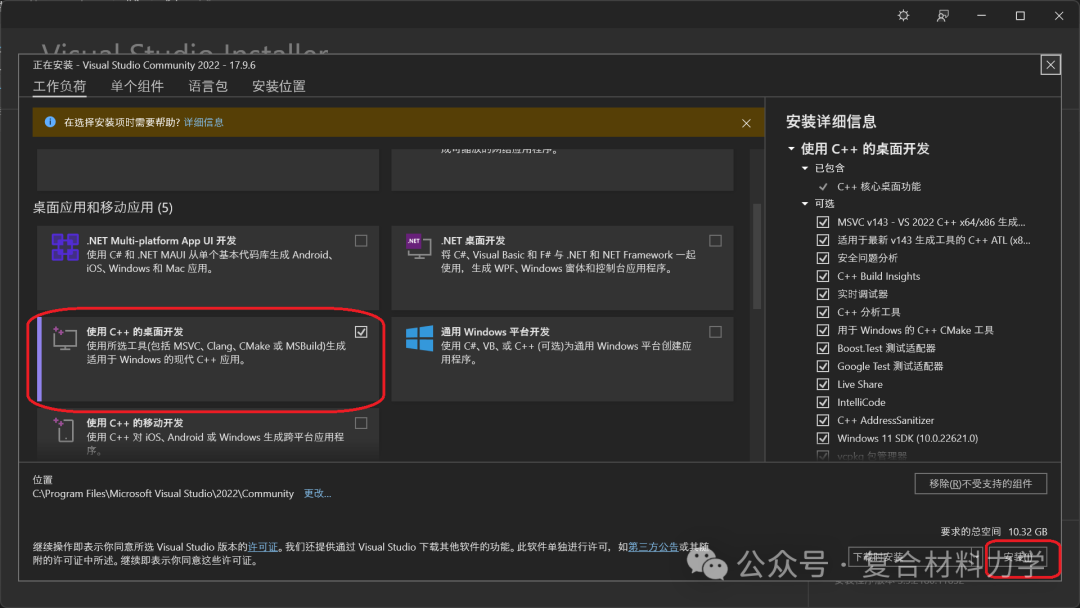
Task: Collapse the 已包含 section
Action: [x=804, y=168]
